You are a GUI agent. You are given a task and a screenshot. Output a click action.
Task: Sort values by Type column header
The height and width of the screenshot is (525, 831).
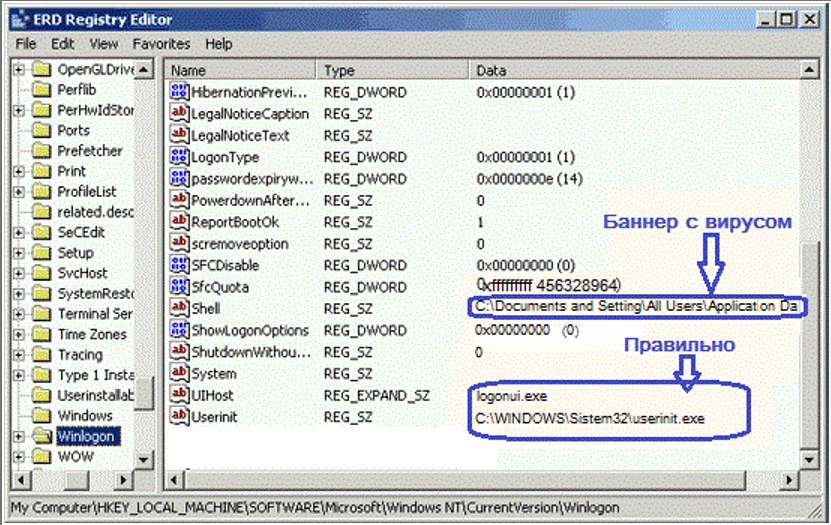(393, 70)
